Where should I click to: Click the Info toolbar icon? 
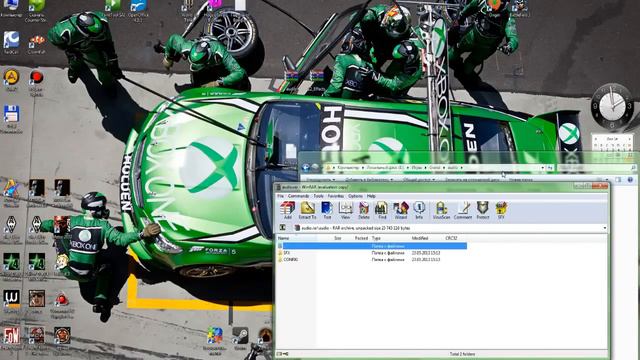pyautogui.click(x=419, y=211)
